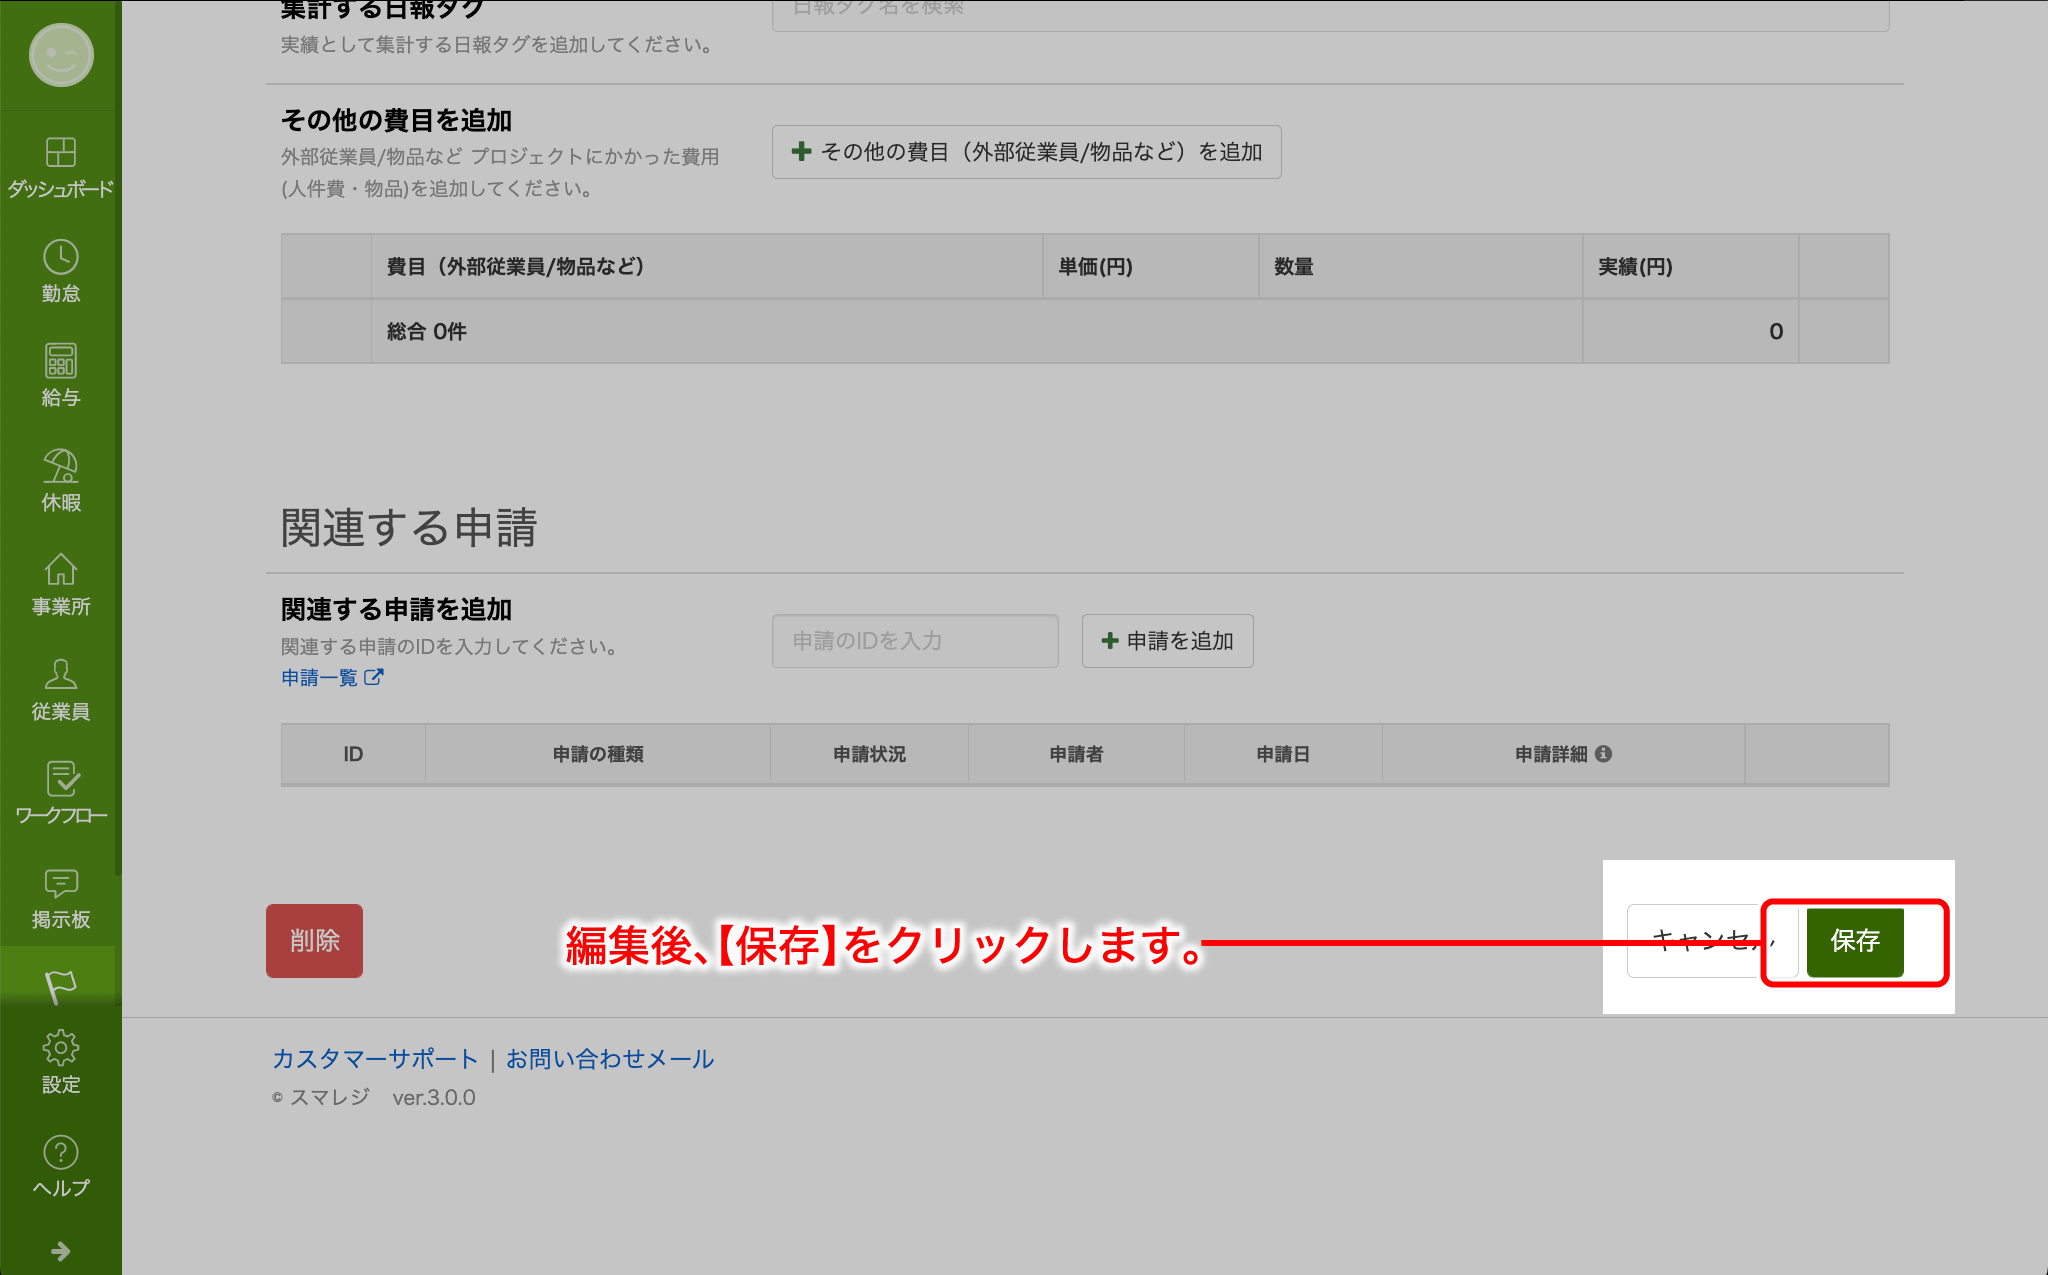Click the red 削除 delete button
2048x1275 pixels.
pos(314,941)
